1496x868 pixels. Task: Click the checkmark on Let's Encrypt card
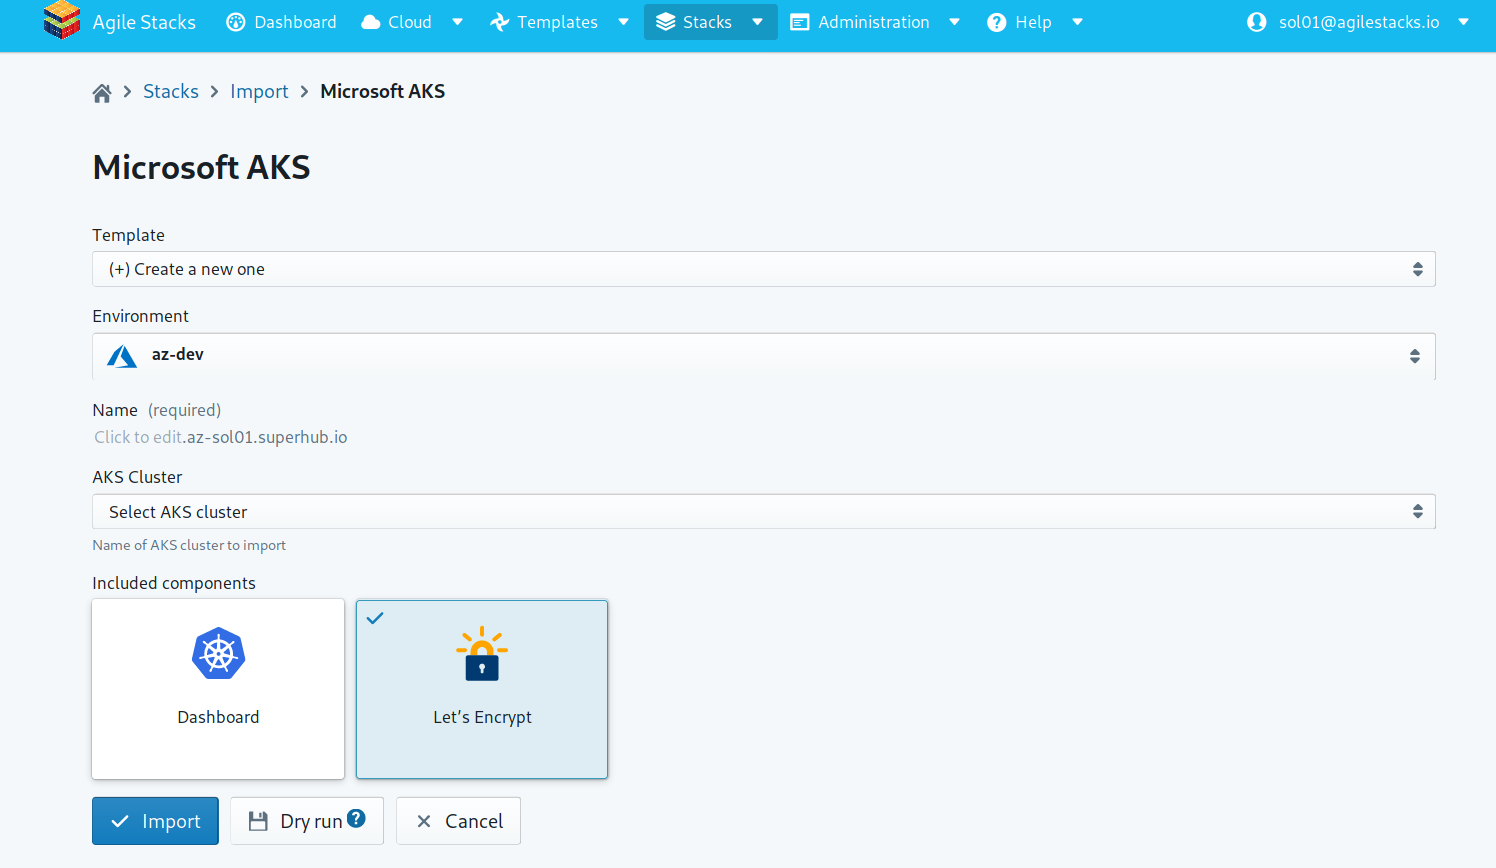[375, 618]
